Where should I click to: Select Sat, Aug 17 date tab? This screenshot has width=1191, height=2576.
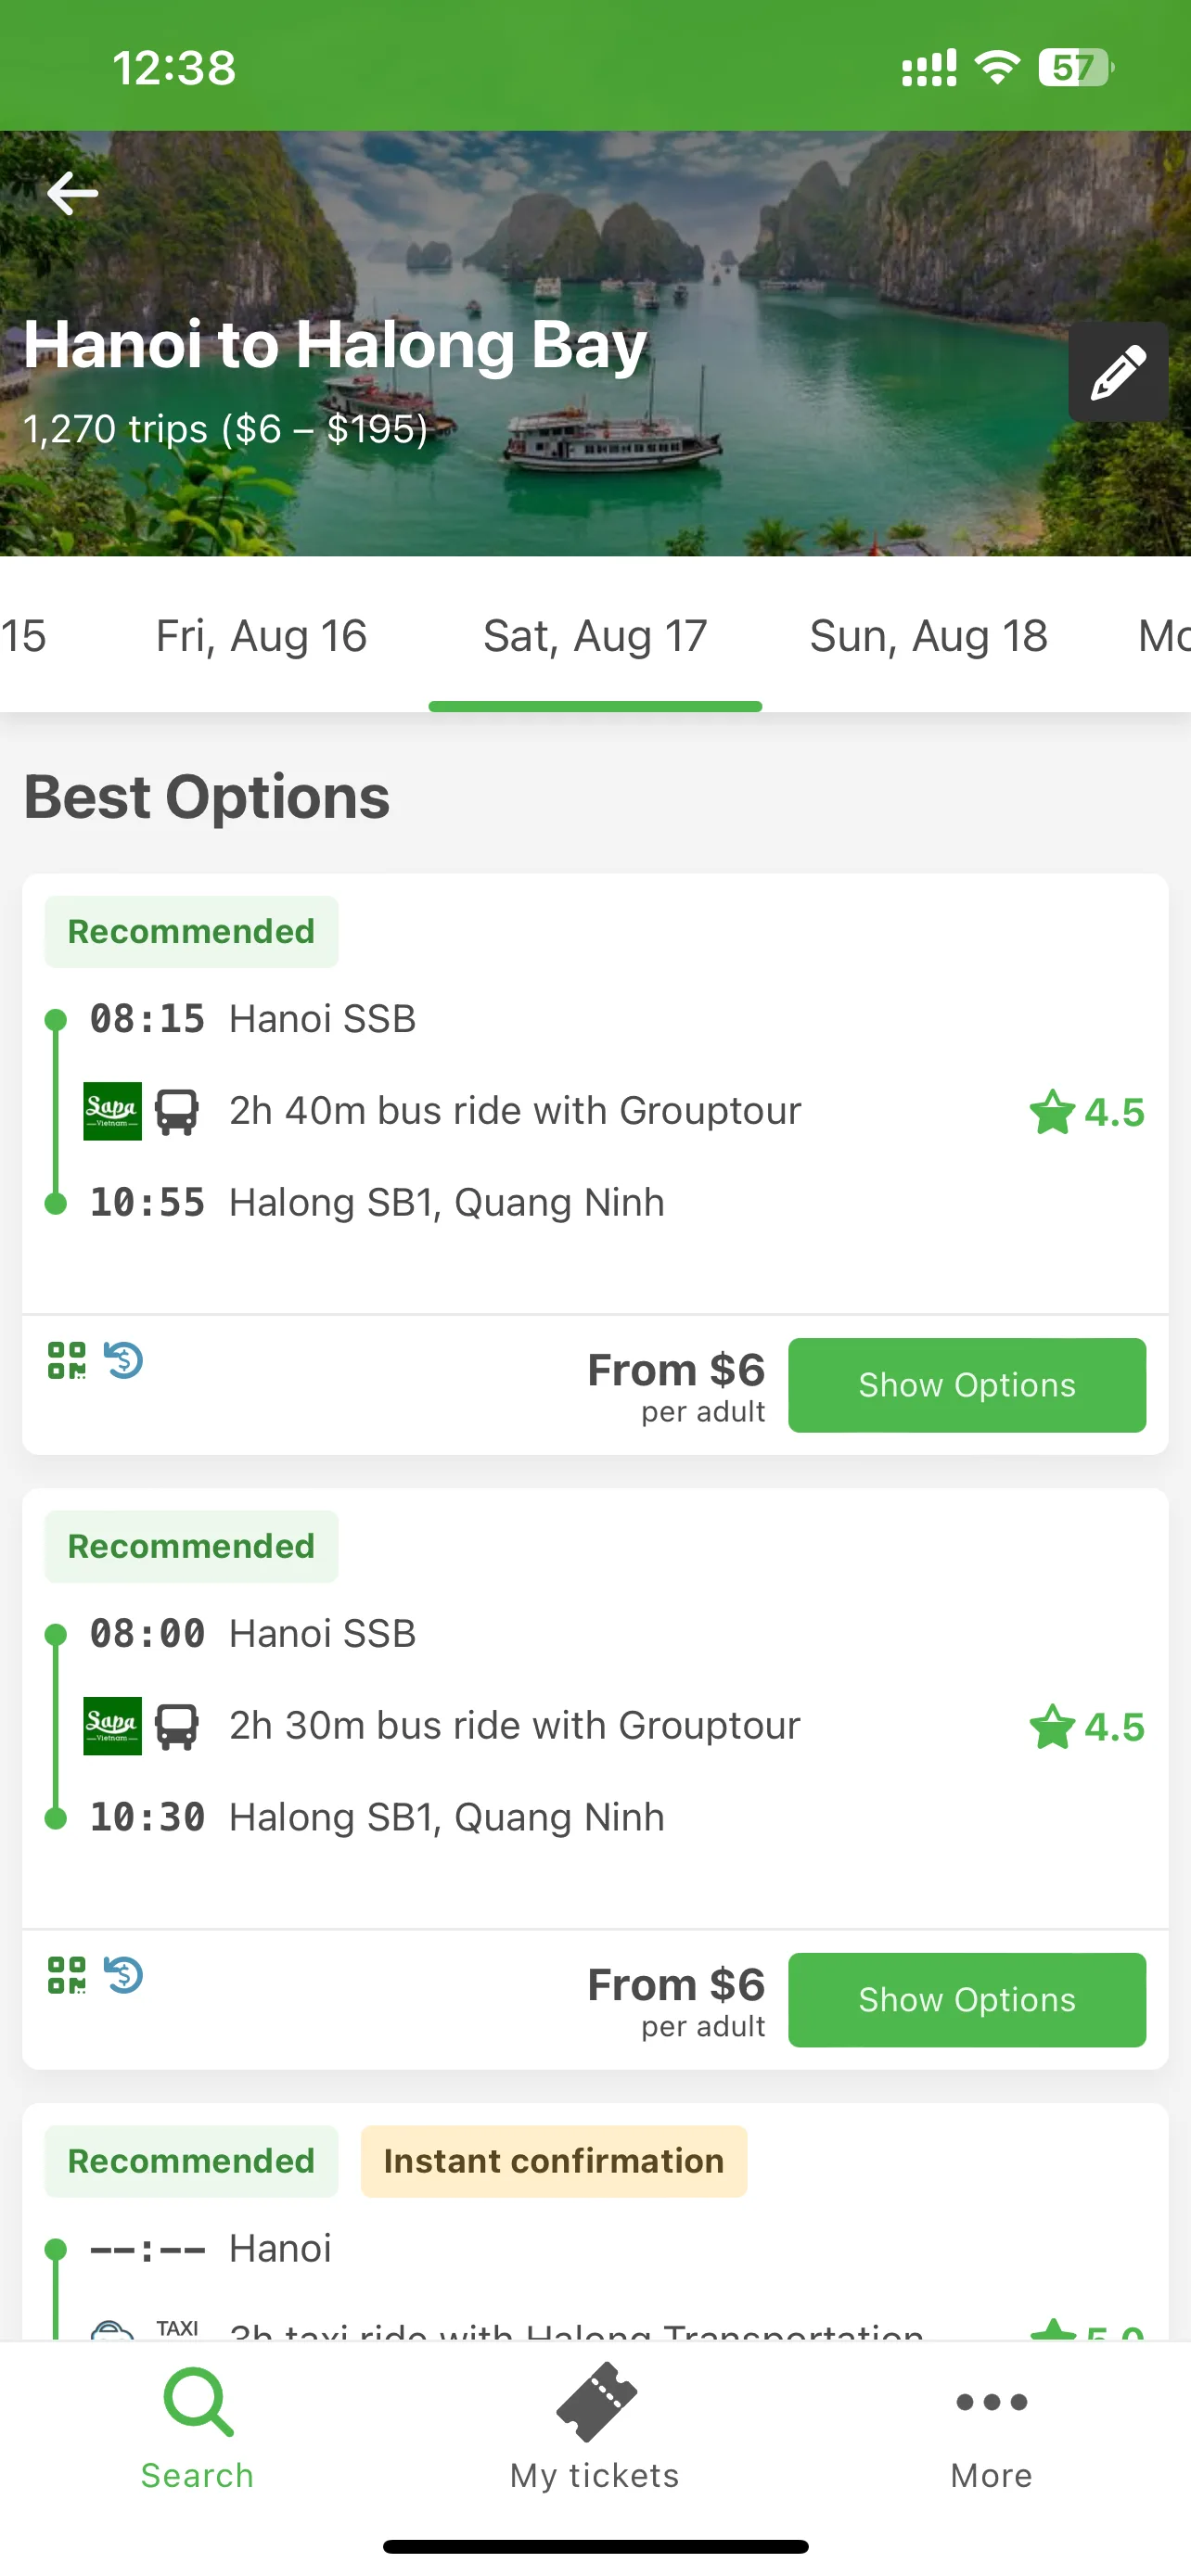coord(595,636)
